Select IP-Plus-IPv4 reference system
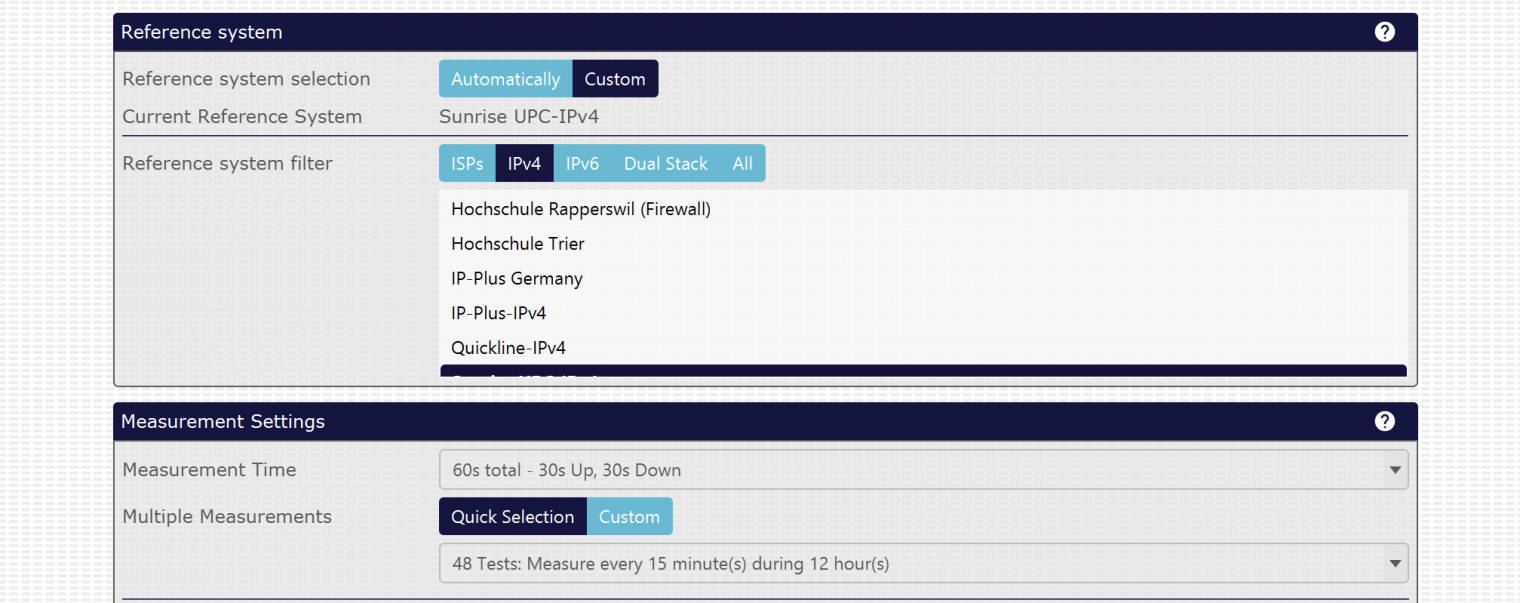 point(499,314)
